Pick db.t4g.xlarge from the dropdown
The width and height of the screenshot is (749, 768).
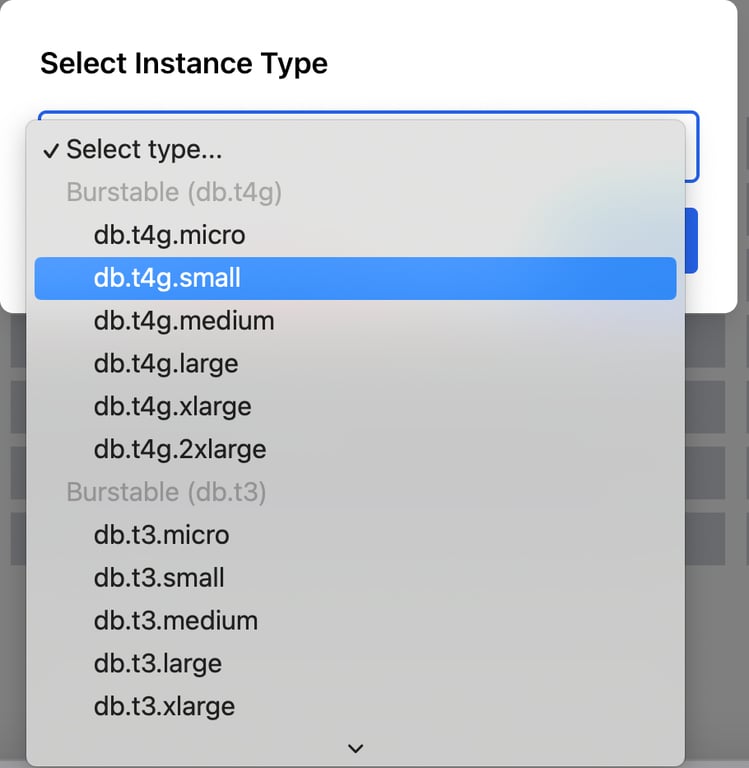tap(172, 407)
